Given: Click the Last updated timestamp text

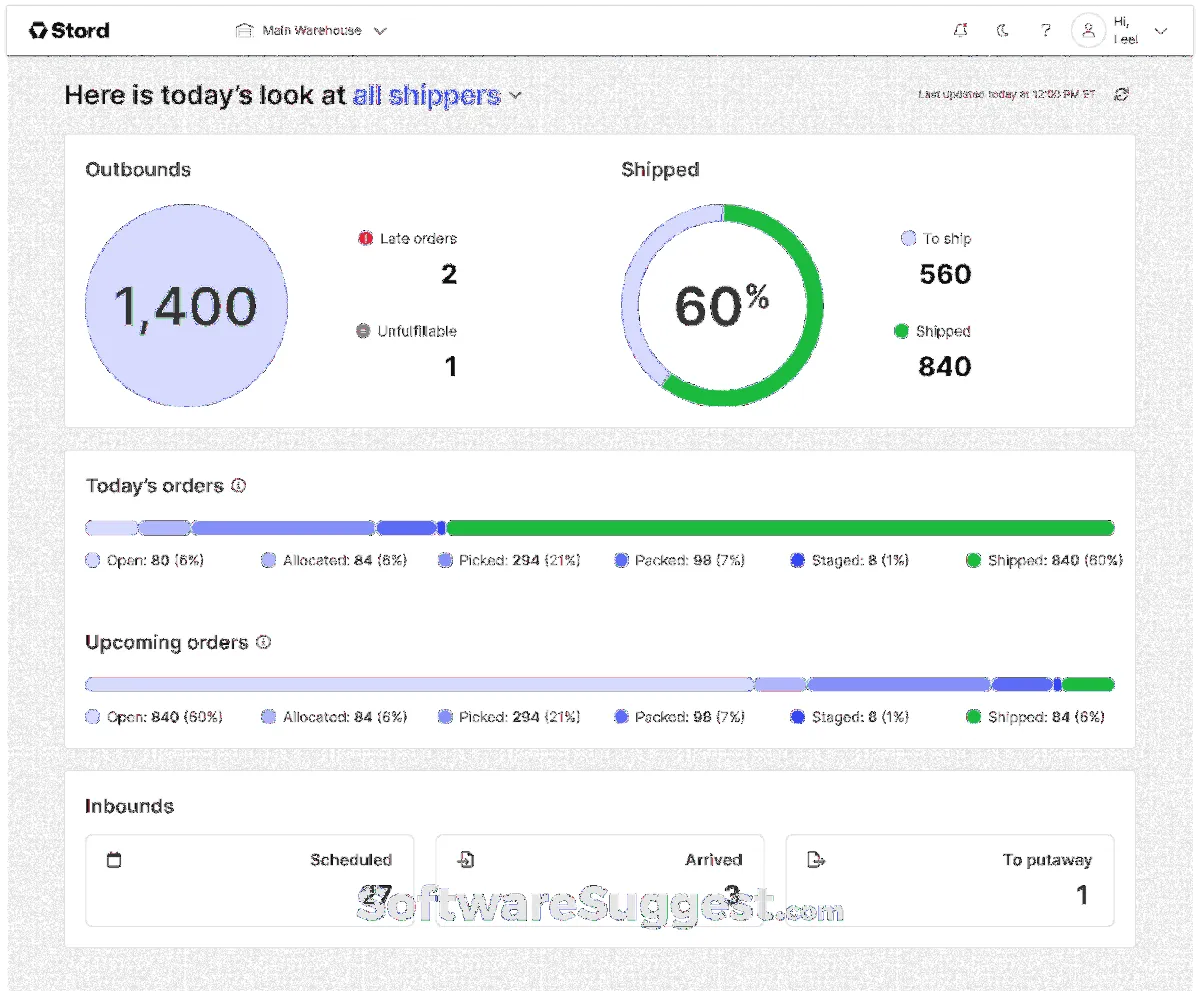Looking at the screenshot, I should pos(1007,94).
